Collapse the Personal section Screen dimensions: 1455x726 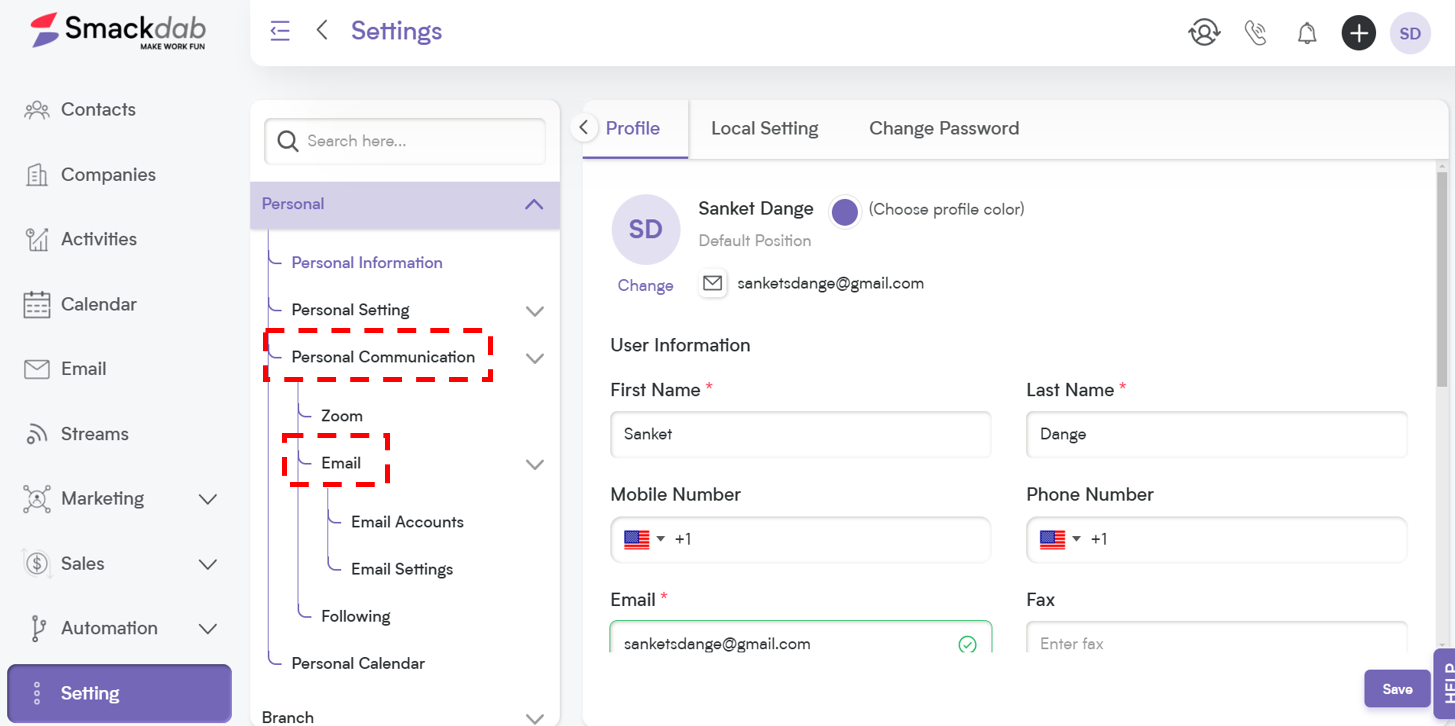[534, 204]
